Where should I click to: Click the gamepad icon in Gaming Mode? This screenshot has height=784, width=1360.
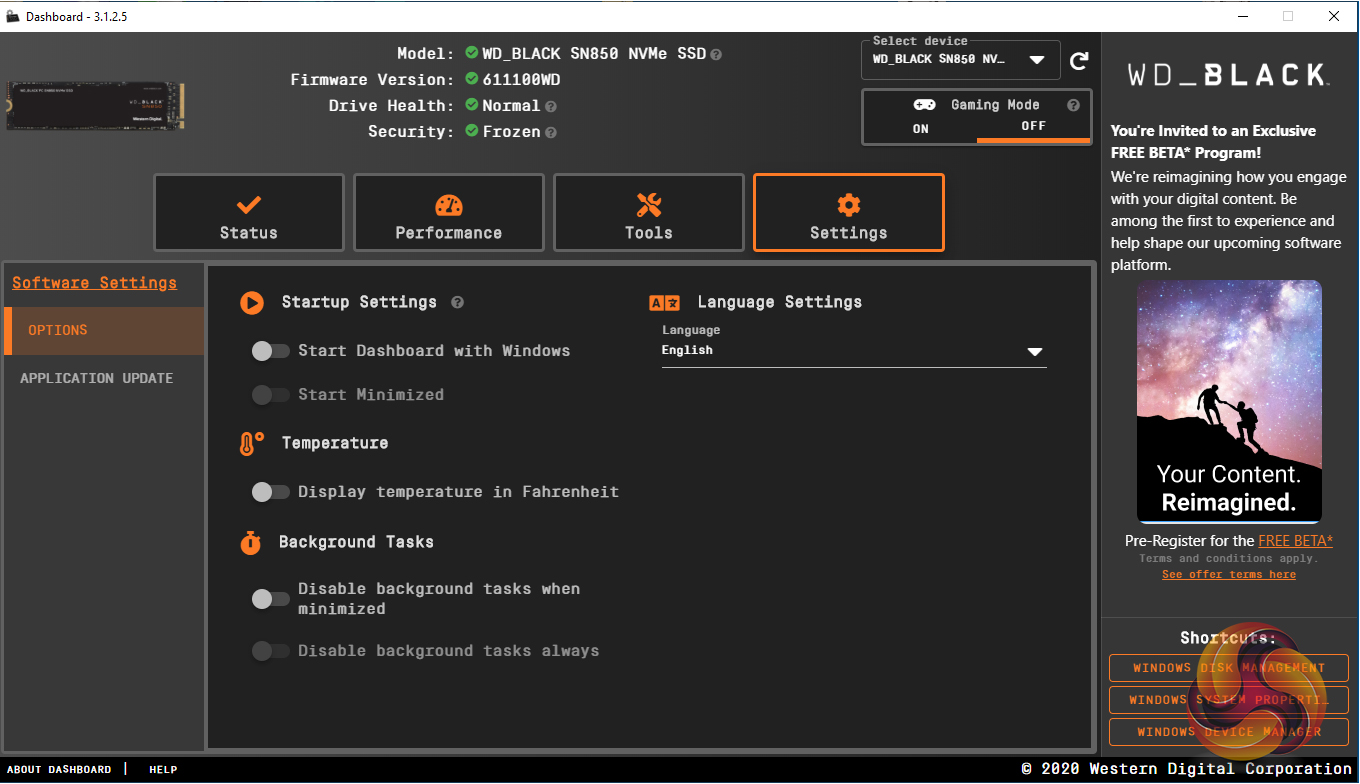(923, 105)
